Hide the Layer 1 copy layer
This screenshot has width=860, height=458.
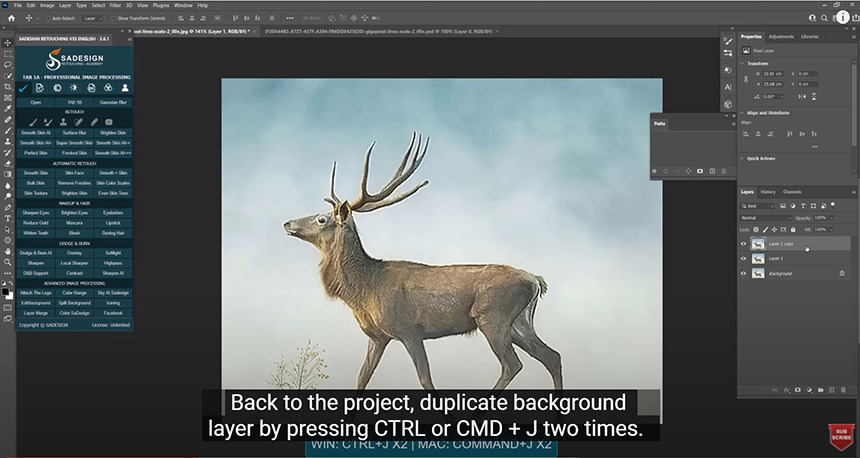[743, 243]
